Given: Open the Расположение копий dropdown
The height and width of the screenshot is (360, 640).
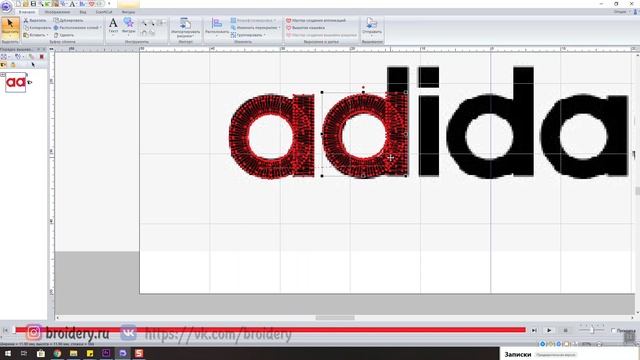Looking at the screenshot, I should (x=78, y=27).
